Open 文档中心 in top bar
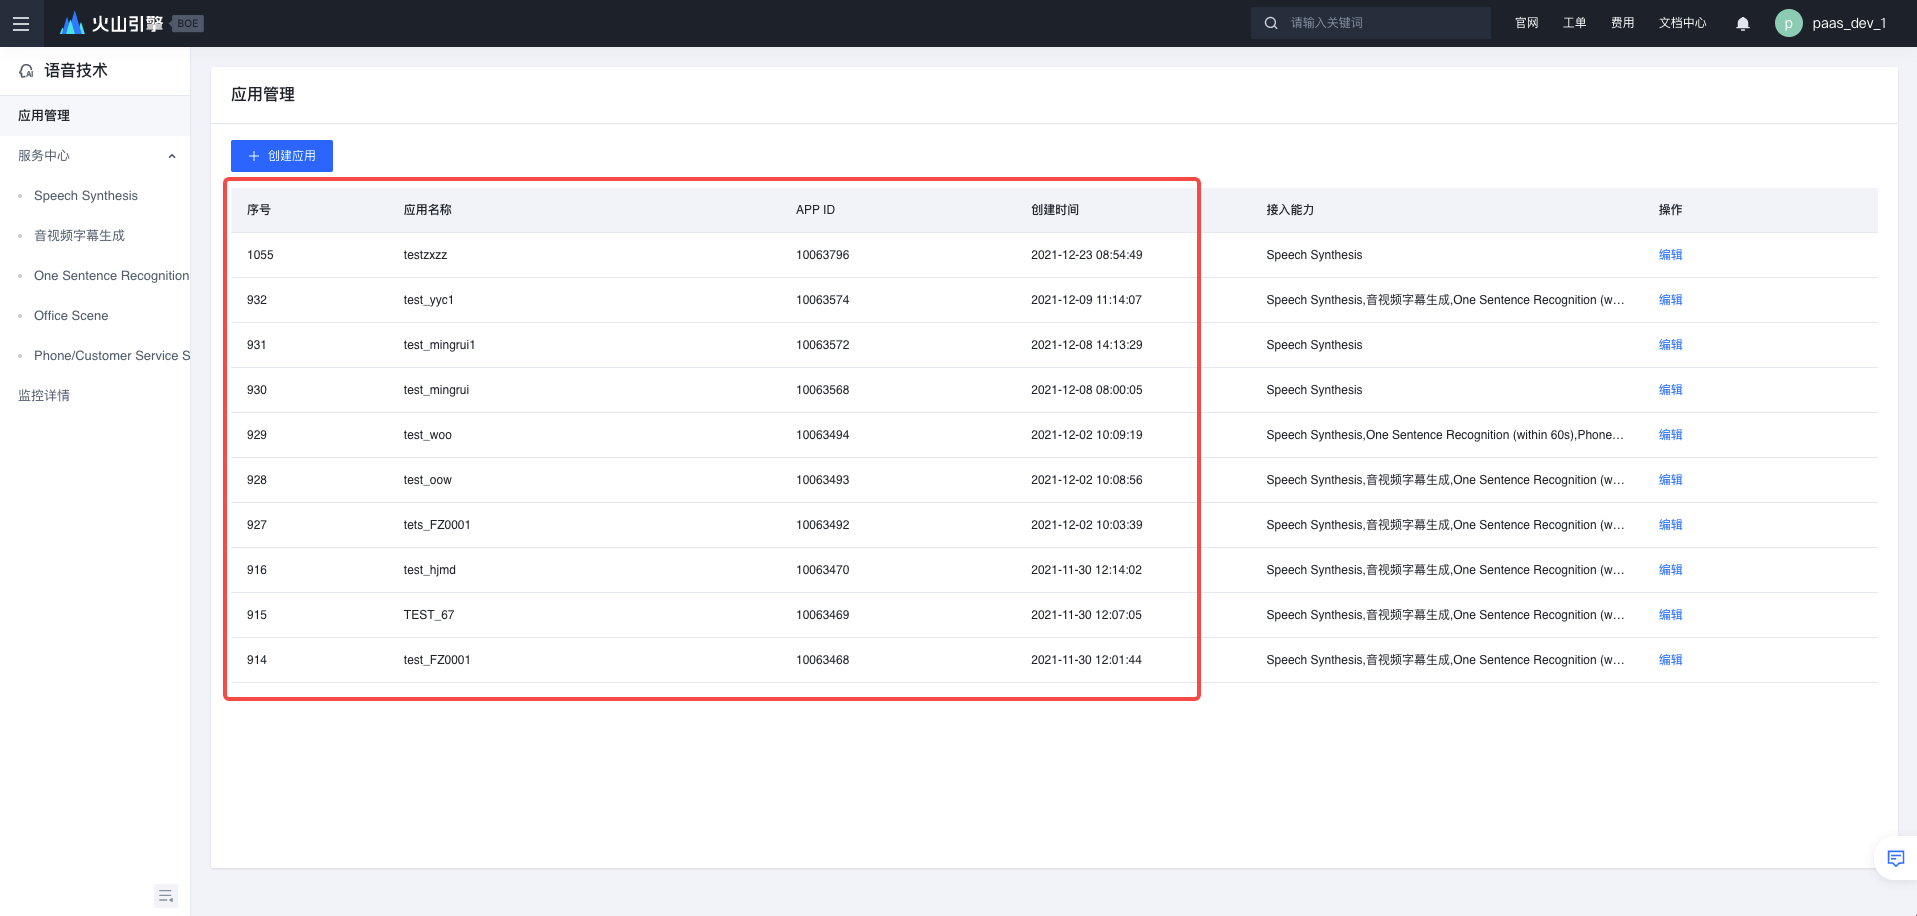Image resolution: width=1917 pixels, height=916 pixels. (x=1682, y=23)
